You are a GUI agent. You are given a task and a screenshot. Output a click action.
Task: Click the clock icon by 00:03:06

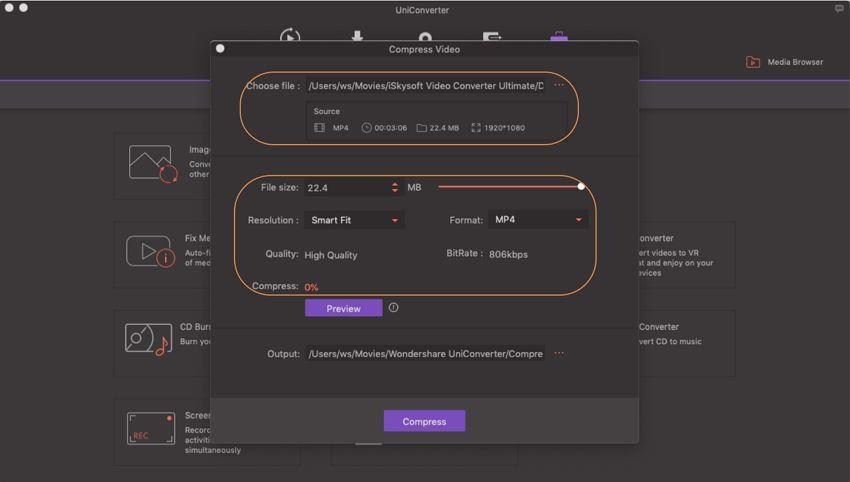tap(366, 128)
